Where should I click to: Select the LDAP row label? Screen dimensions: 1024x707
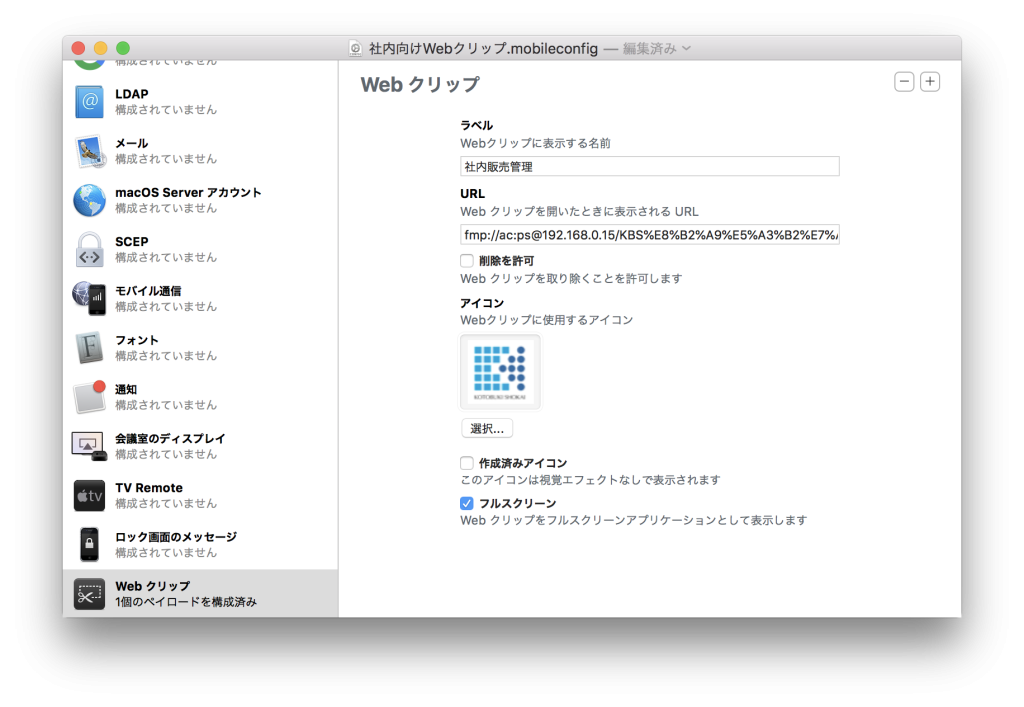[x=132, y=94]
